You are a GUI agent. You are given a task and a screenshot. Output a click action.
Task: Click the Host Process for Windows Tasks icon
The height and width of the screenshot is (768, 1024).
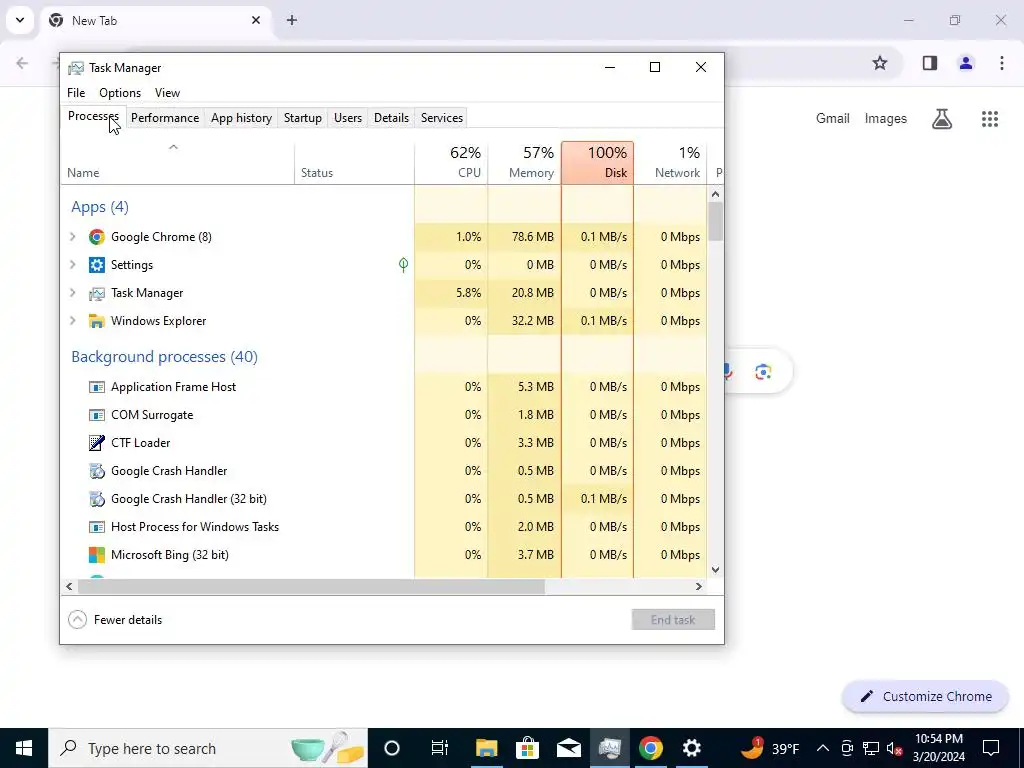pos(97,527)
